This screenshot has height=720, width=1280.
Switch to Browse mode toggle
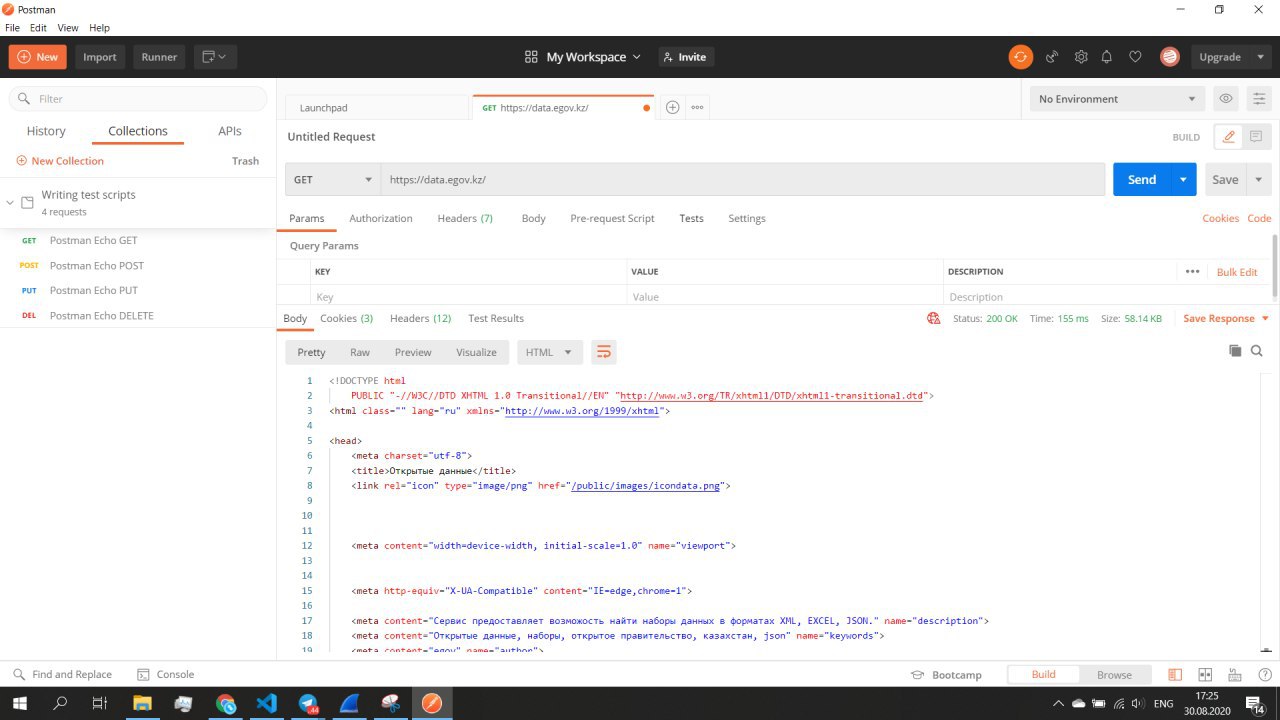(1114, 675)
